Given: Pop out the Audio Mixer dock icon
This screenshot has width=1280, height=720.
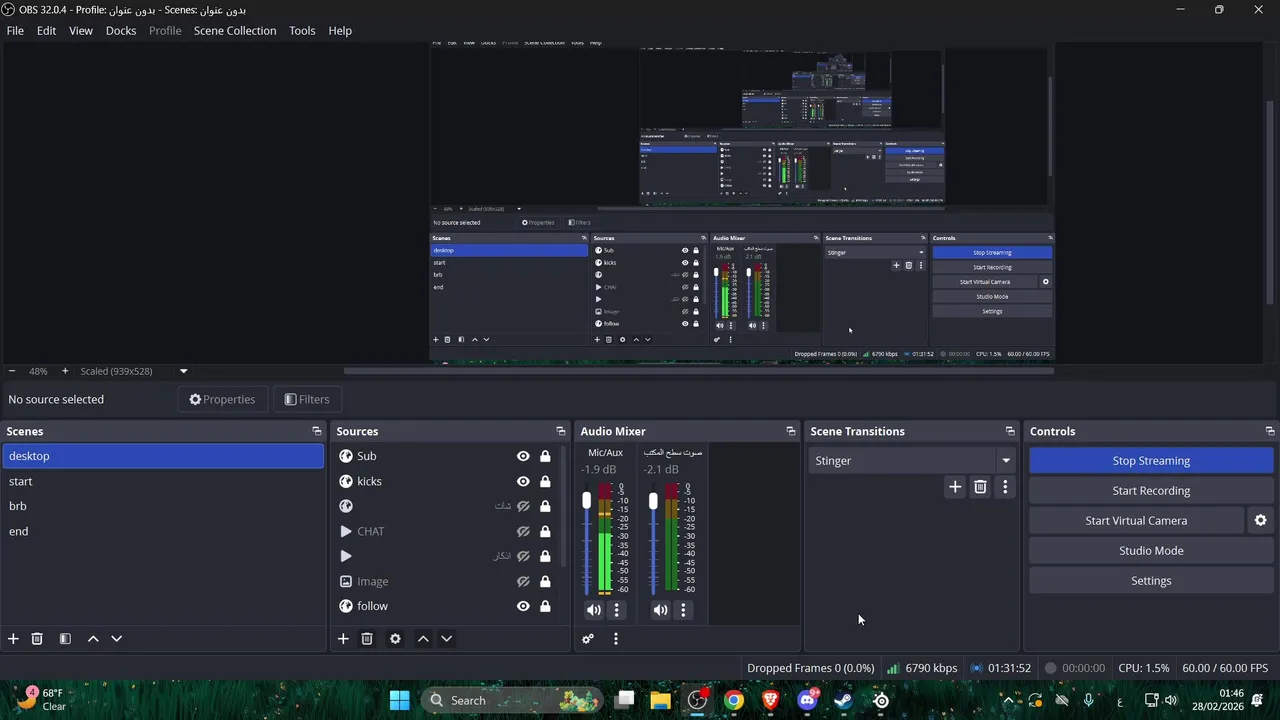Looking at the screenshot, I should tap(791, 431).
